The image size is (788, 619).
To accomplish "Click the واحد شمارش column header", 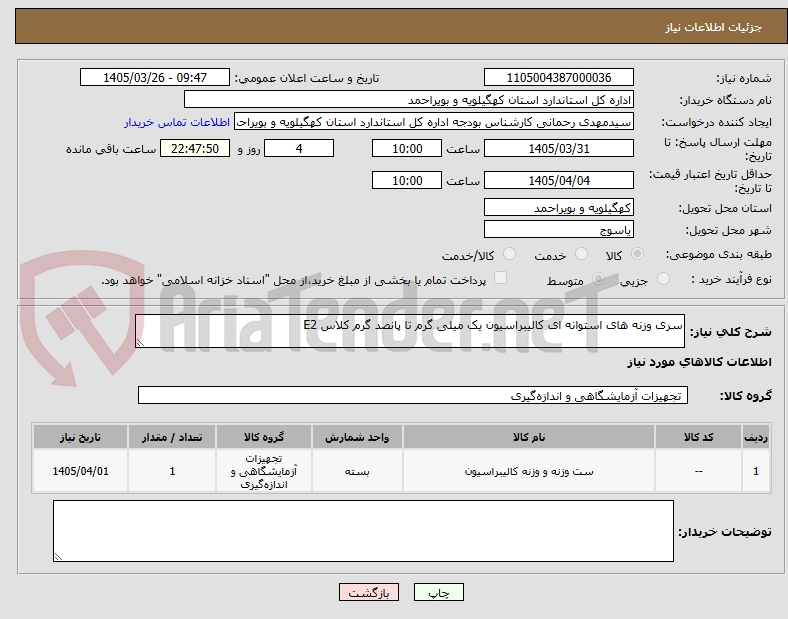I will click(x=357, y=437).
